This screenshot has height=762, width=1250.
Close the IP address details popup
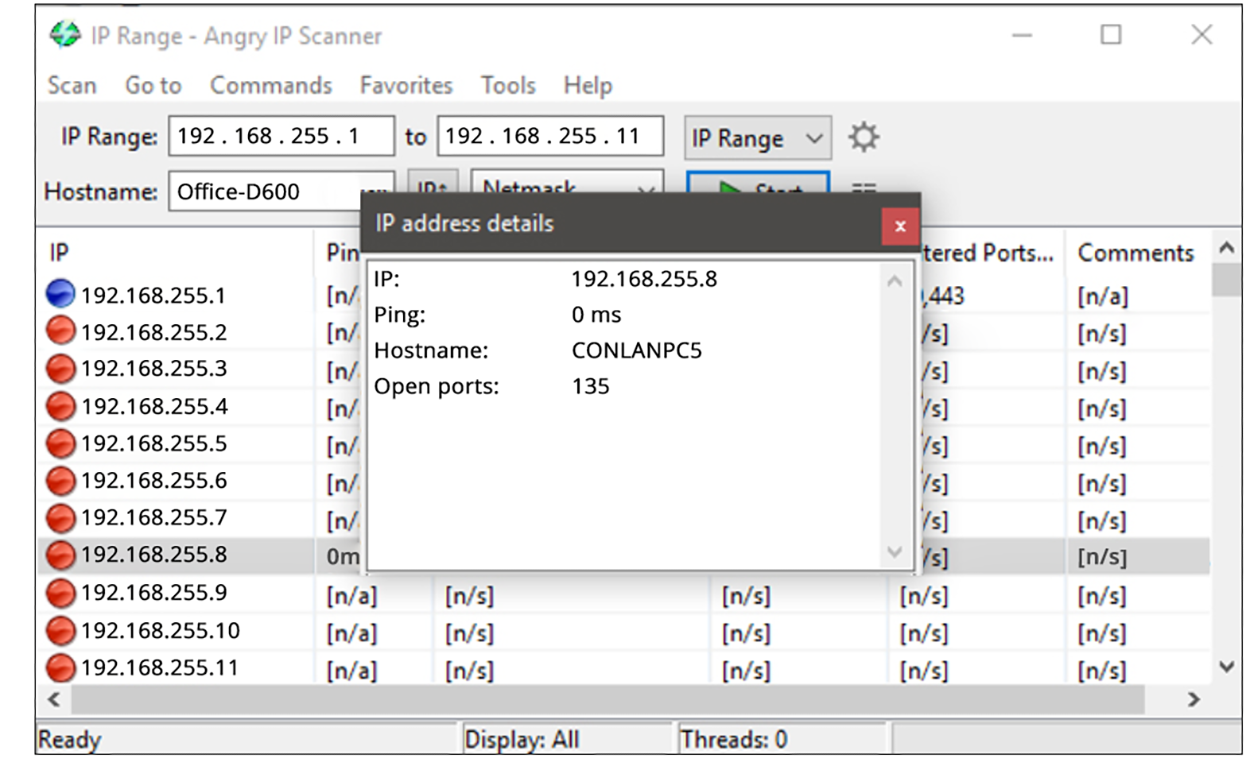pos(900,226)
